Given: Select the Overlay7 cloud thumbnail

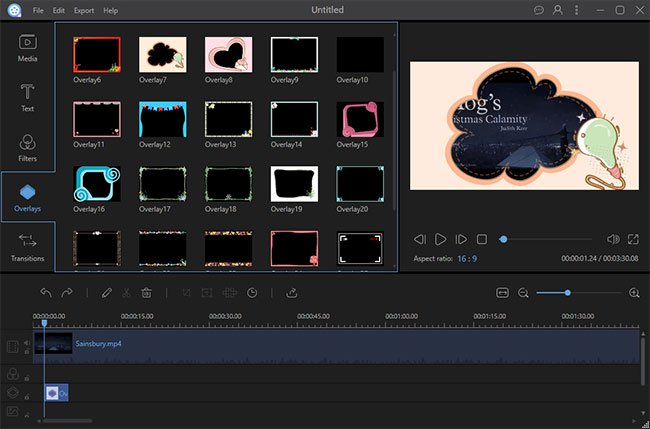Looking at the screenshot, I should click(x=163, y=54).
